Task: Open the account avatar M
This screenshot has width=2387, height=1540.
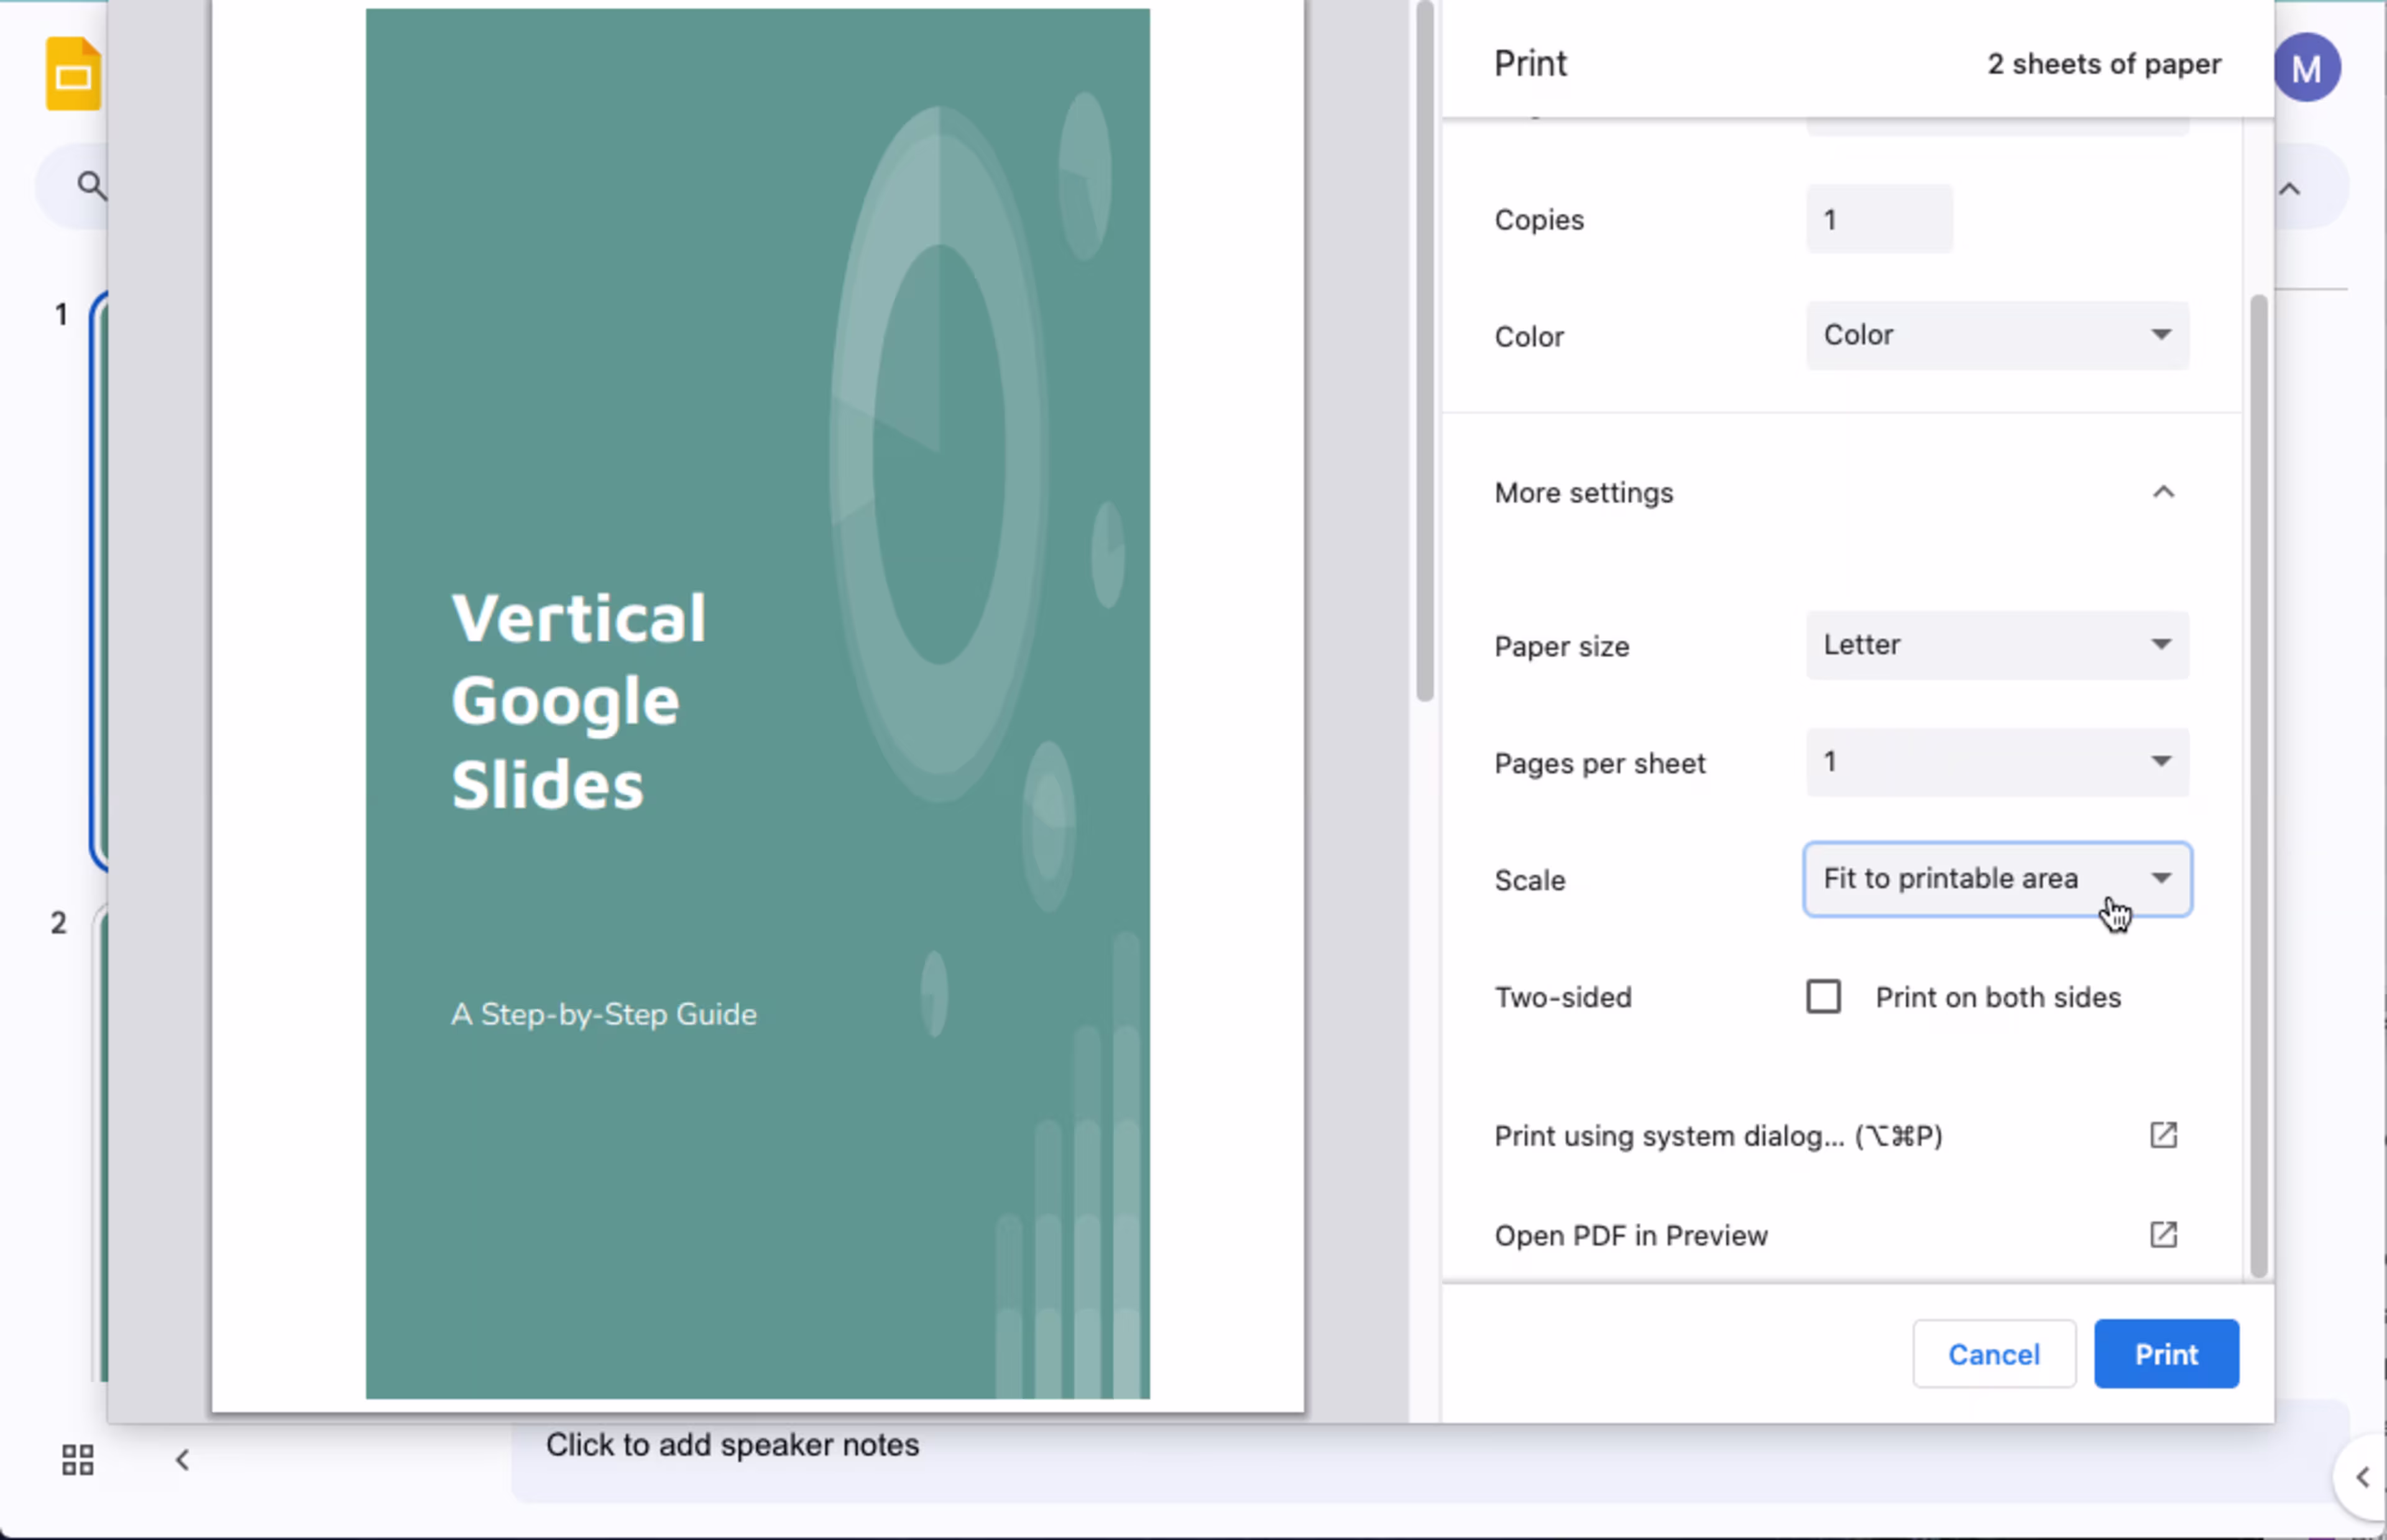Action: 2306,68
